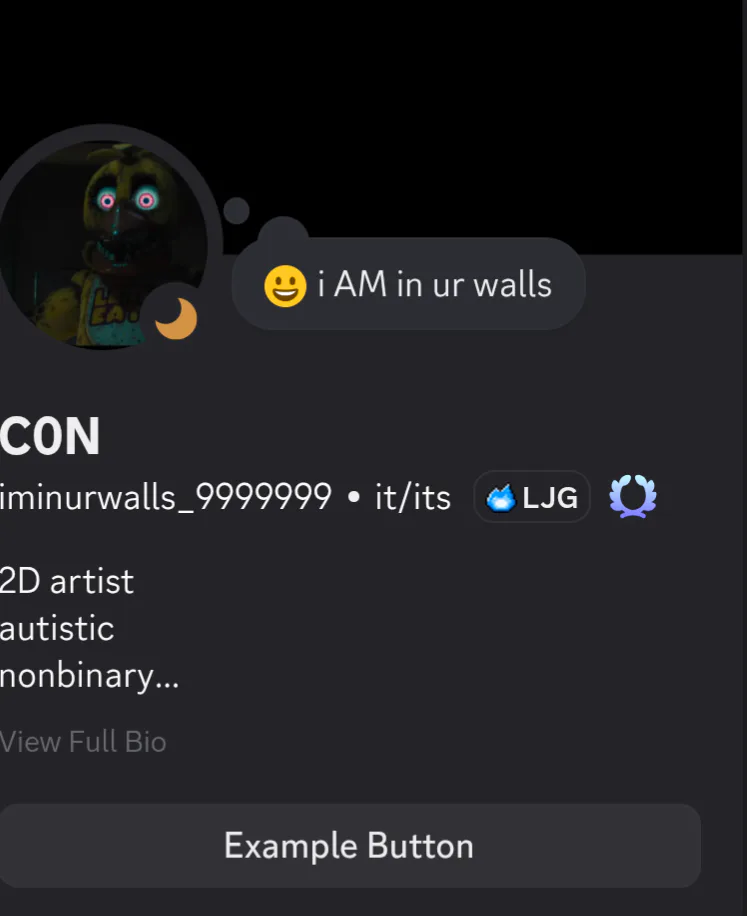Open the Chica animatronic profile avatar
747x916 pixels.
point(101,244)
